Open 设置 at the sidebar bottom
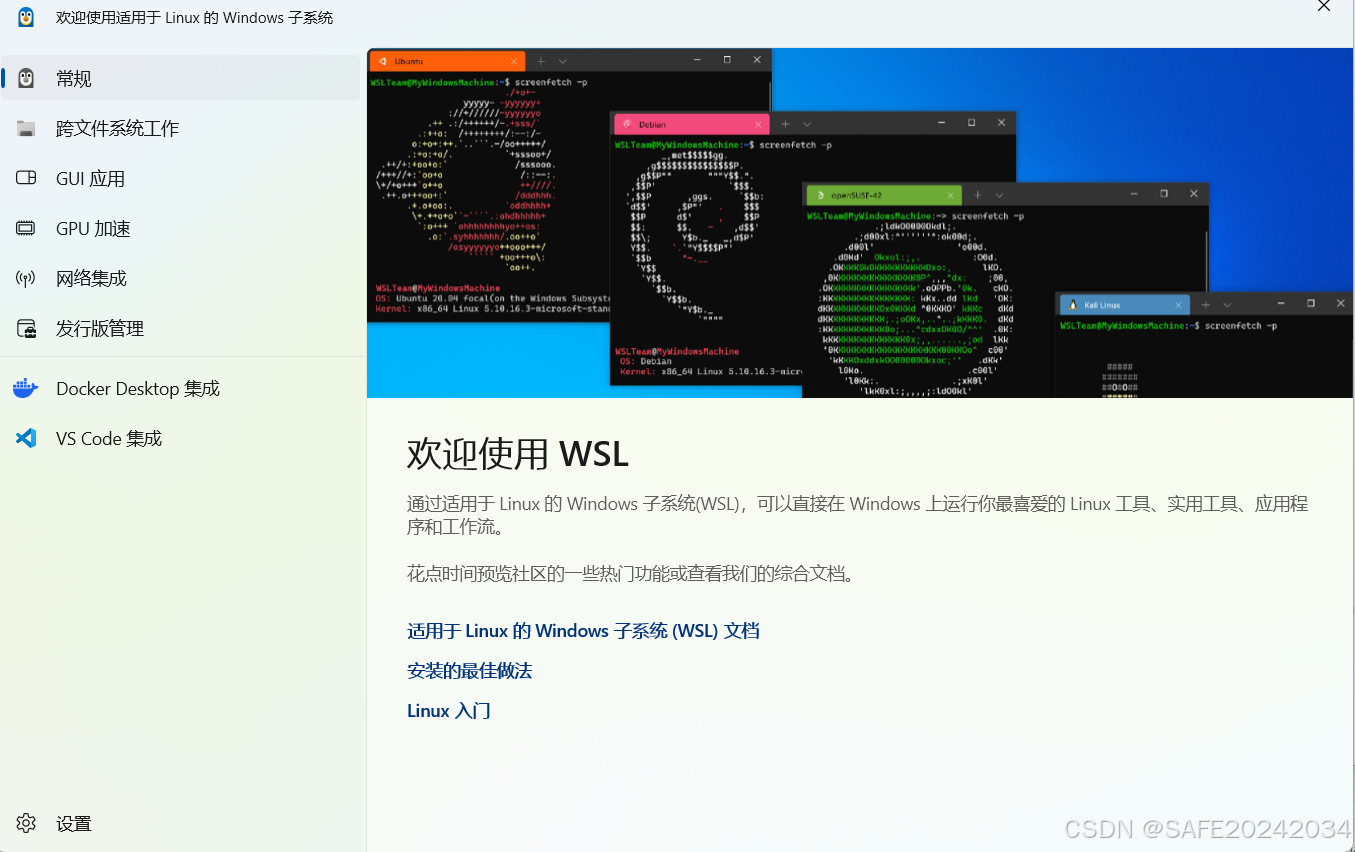1355x852 pixels. (x=181, y=823)
